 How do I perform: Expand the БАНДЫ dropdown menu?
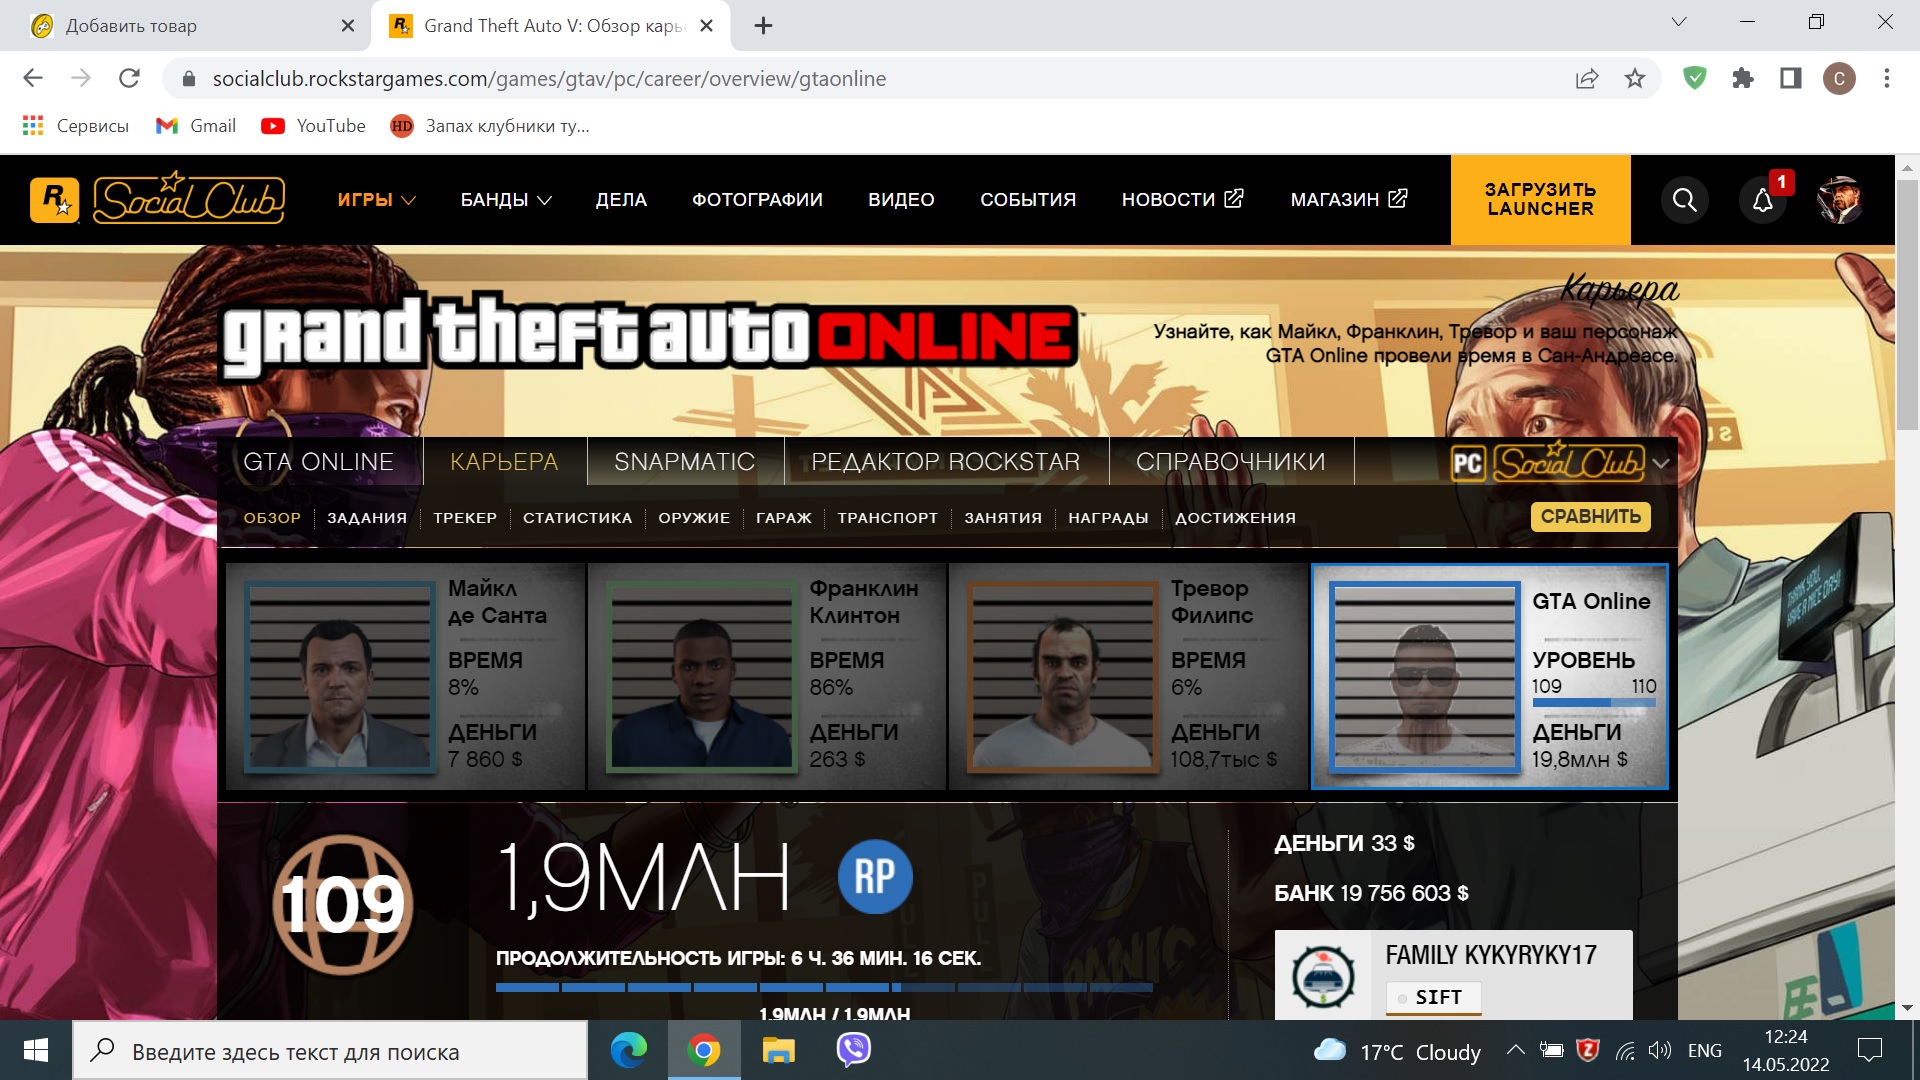click(506, 200)
